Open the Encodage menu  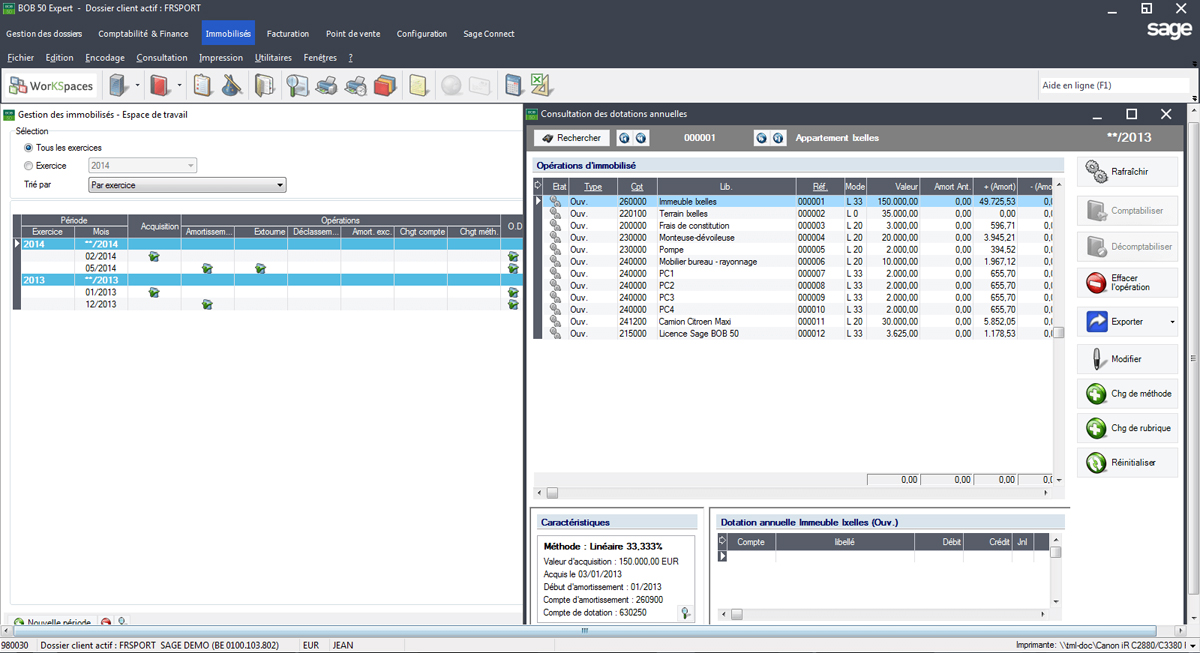point(105,58)
